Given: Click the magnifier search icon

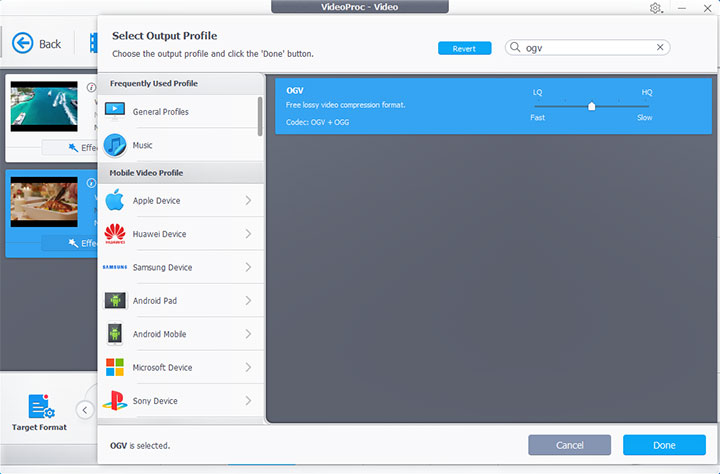Looking at the screenshot, I should coord(515,47).
